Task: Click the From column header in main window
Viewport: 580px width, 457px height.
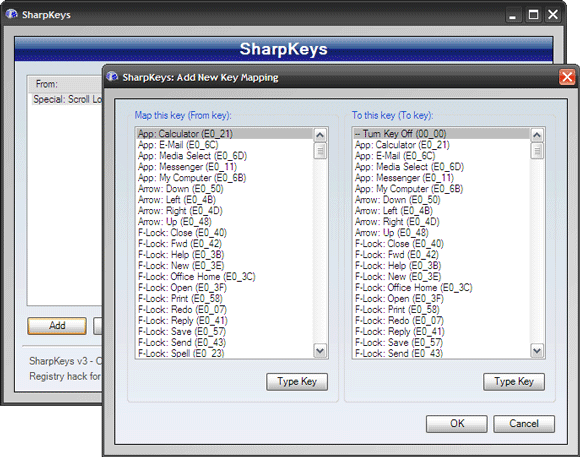Action: pos(65,84)
